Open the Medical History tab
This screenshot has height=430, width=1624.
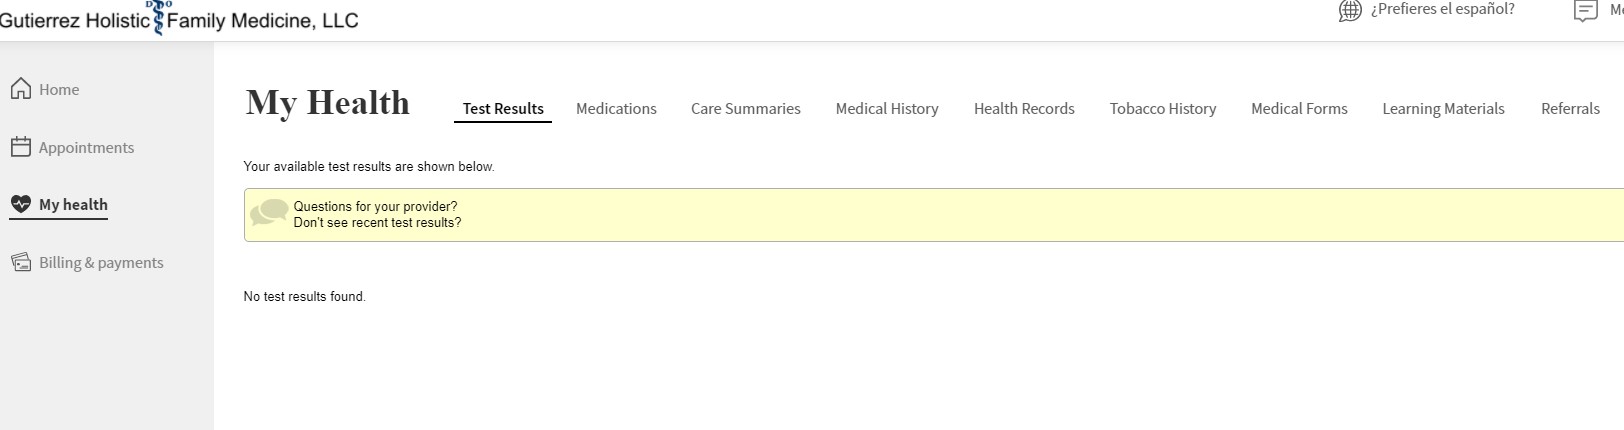point(887,108)
